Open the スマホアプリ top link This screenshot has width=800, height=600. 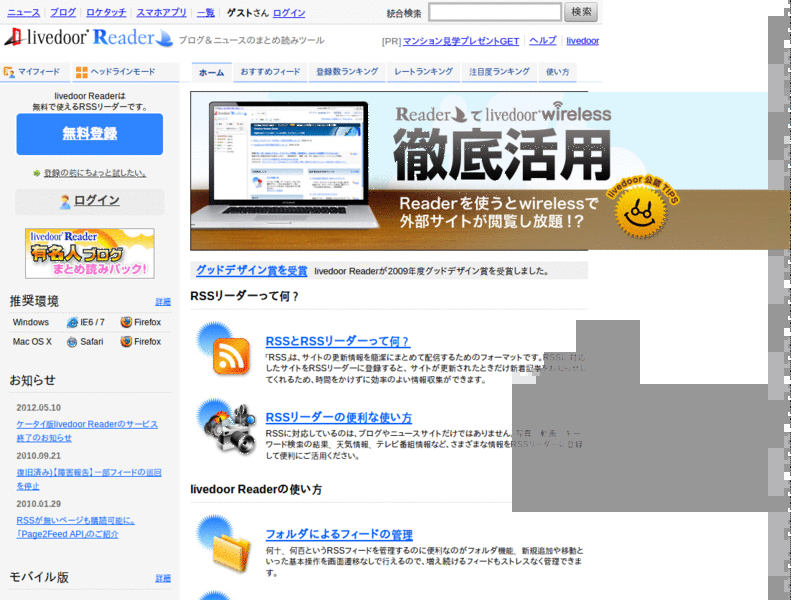click(161, 13)
